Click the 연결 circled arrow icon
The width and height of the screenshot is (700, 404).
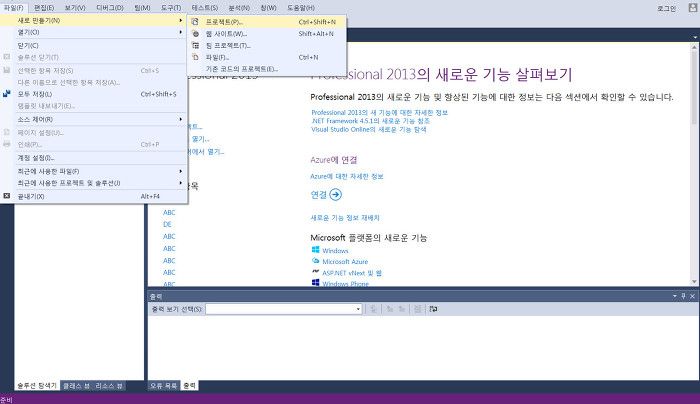tap(335, 195)
